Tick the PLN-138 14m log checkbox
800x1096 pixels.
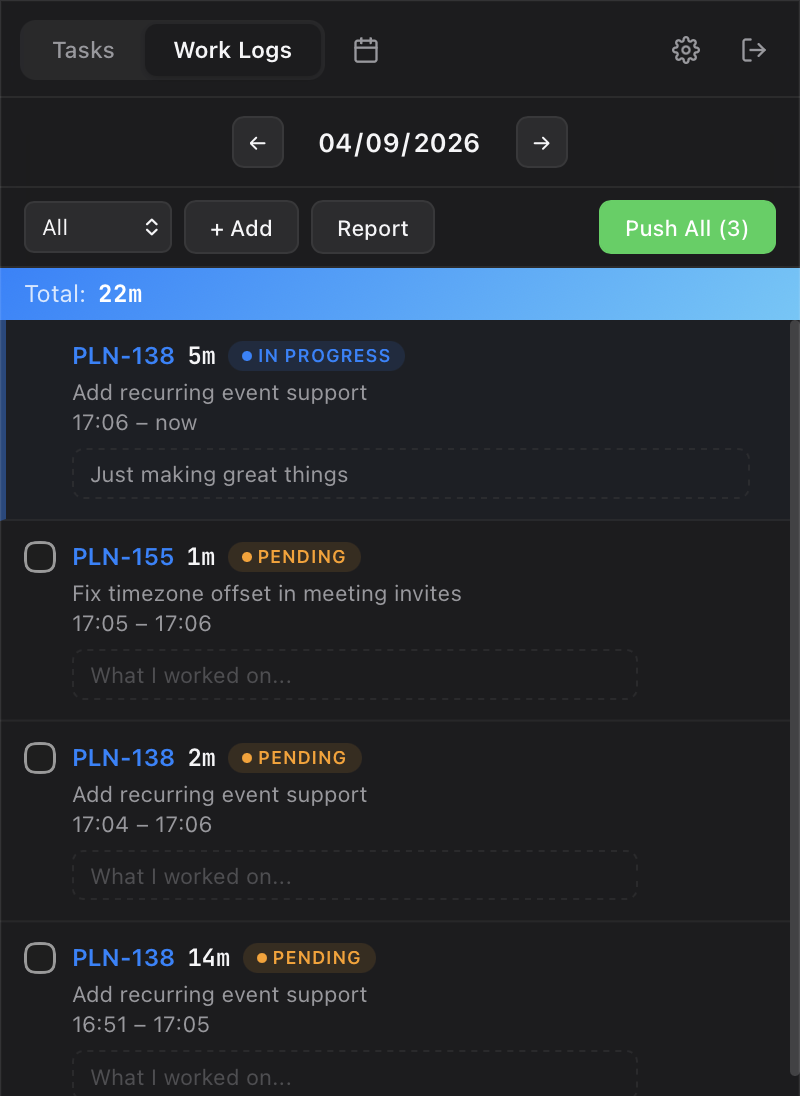click(x=40, y=958)
